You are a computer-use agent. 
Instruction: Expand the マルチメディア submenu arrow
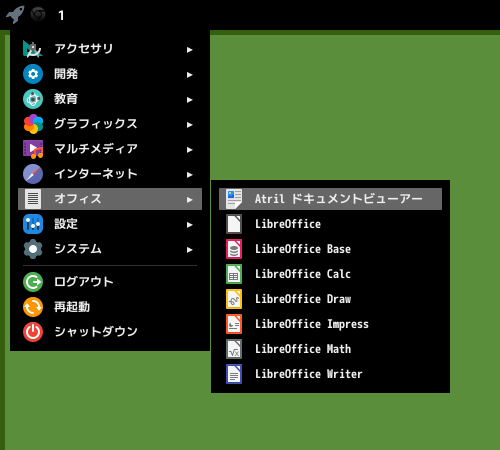(190, 150)
